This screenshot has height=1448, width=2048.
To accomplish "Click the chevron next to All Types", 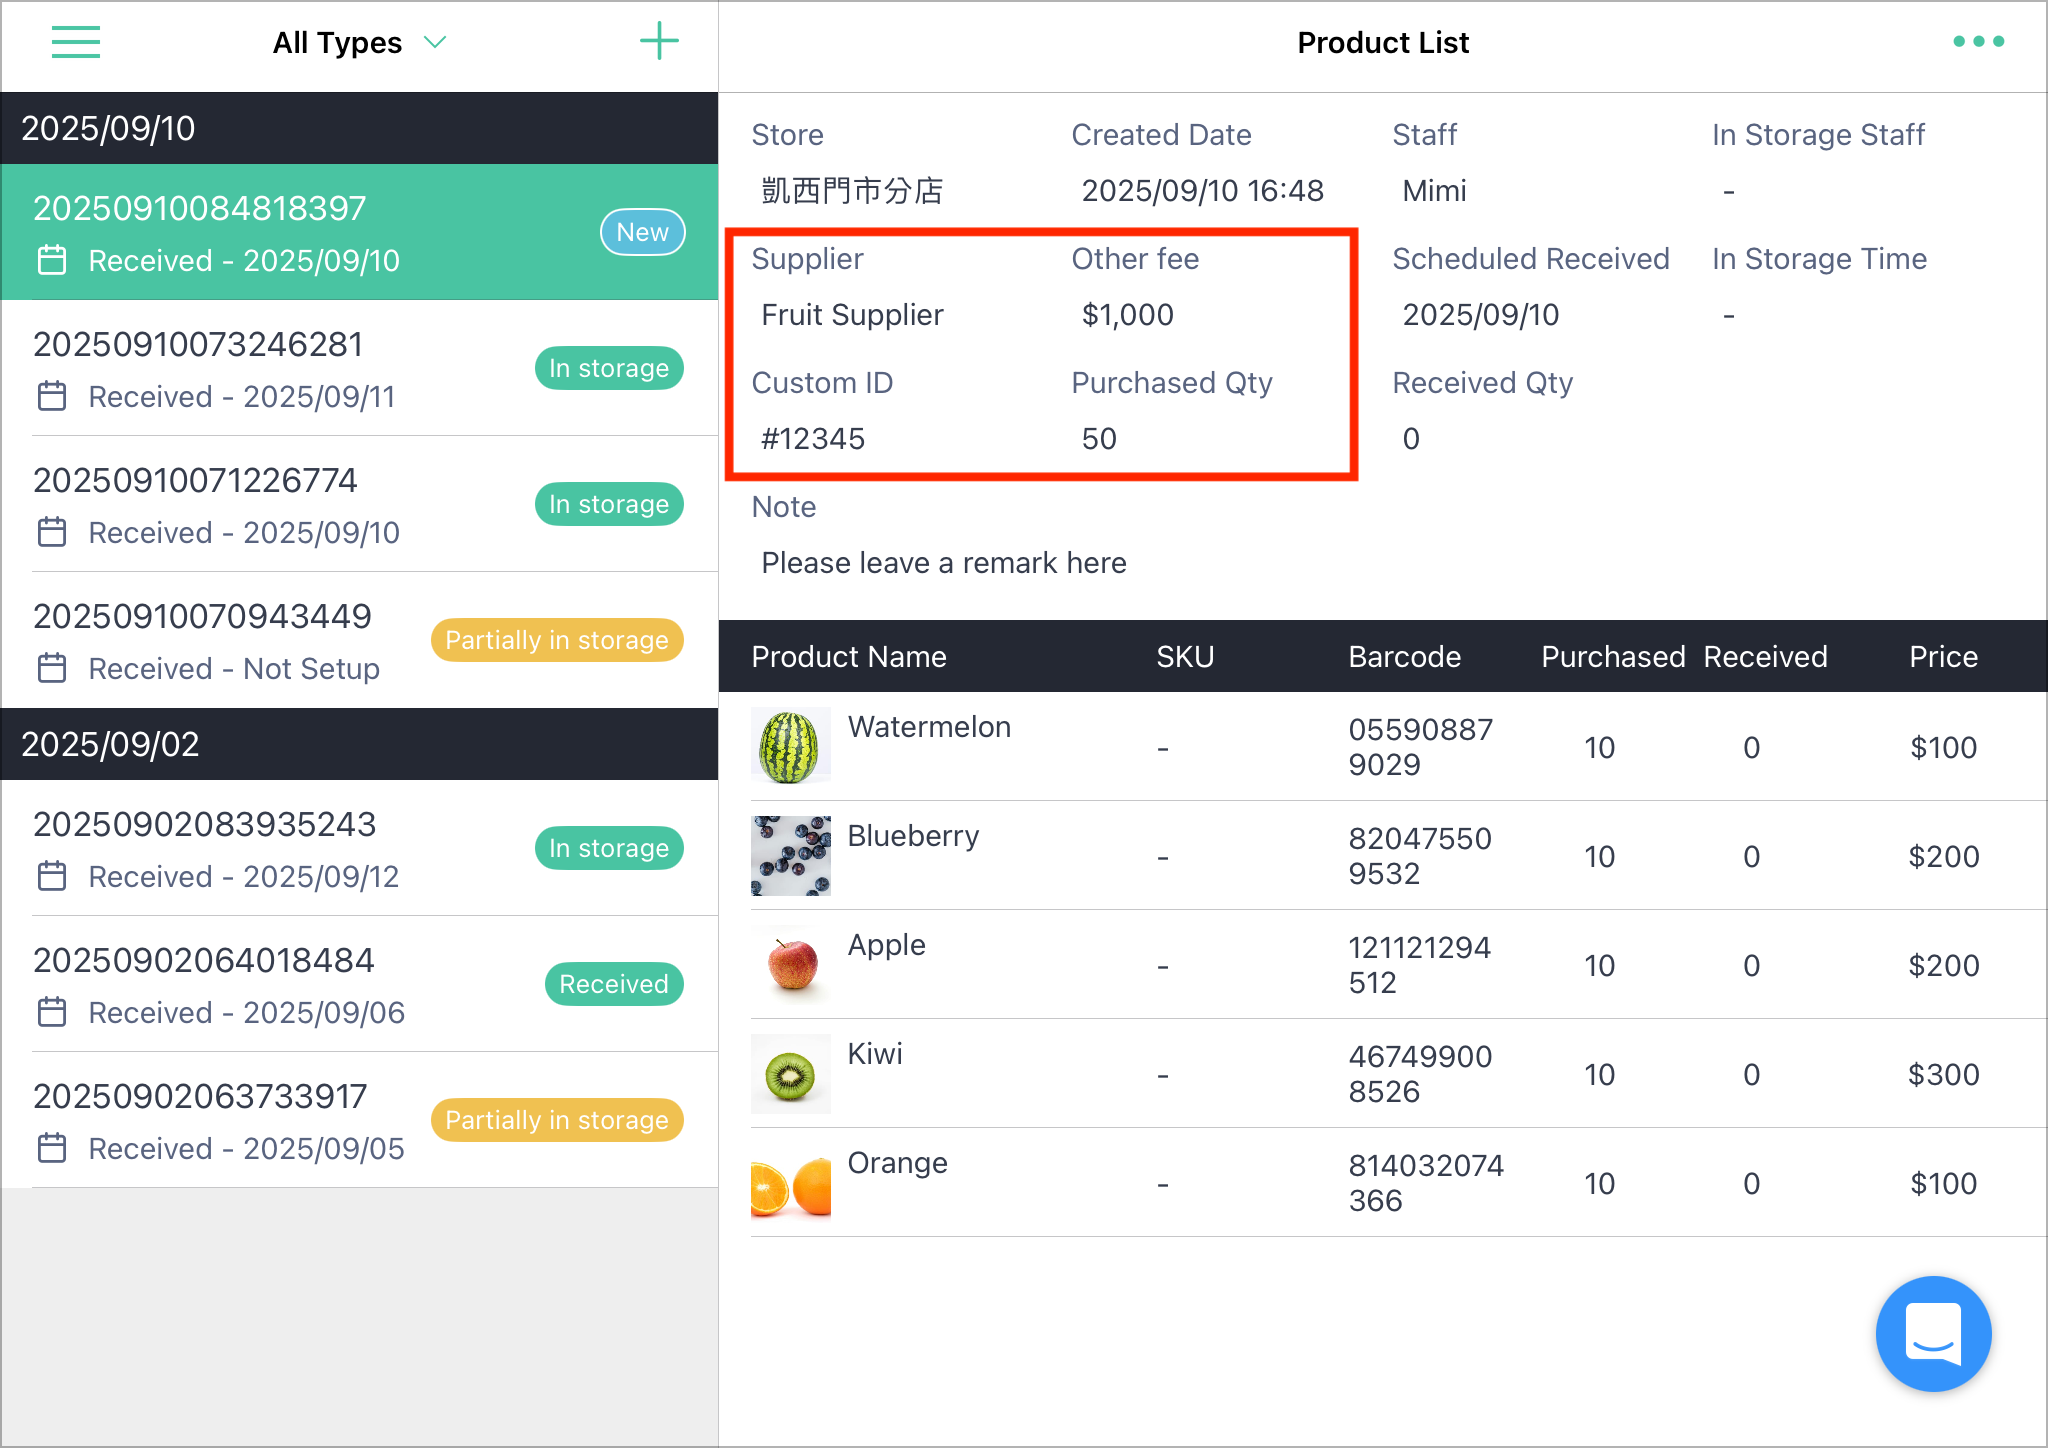I will click(435, 42).
